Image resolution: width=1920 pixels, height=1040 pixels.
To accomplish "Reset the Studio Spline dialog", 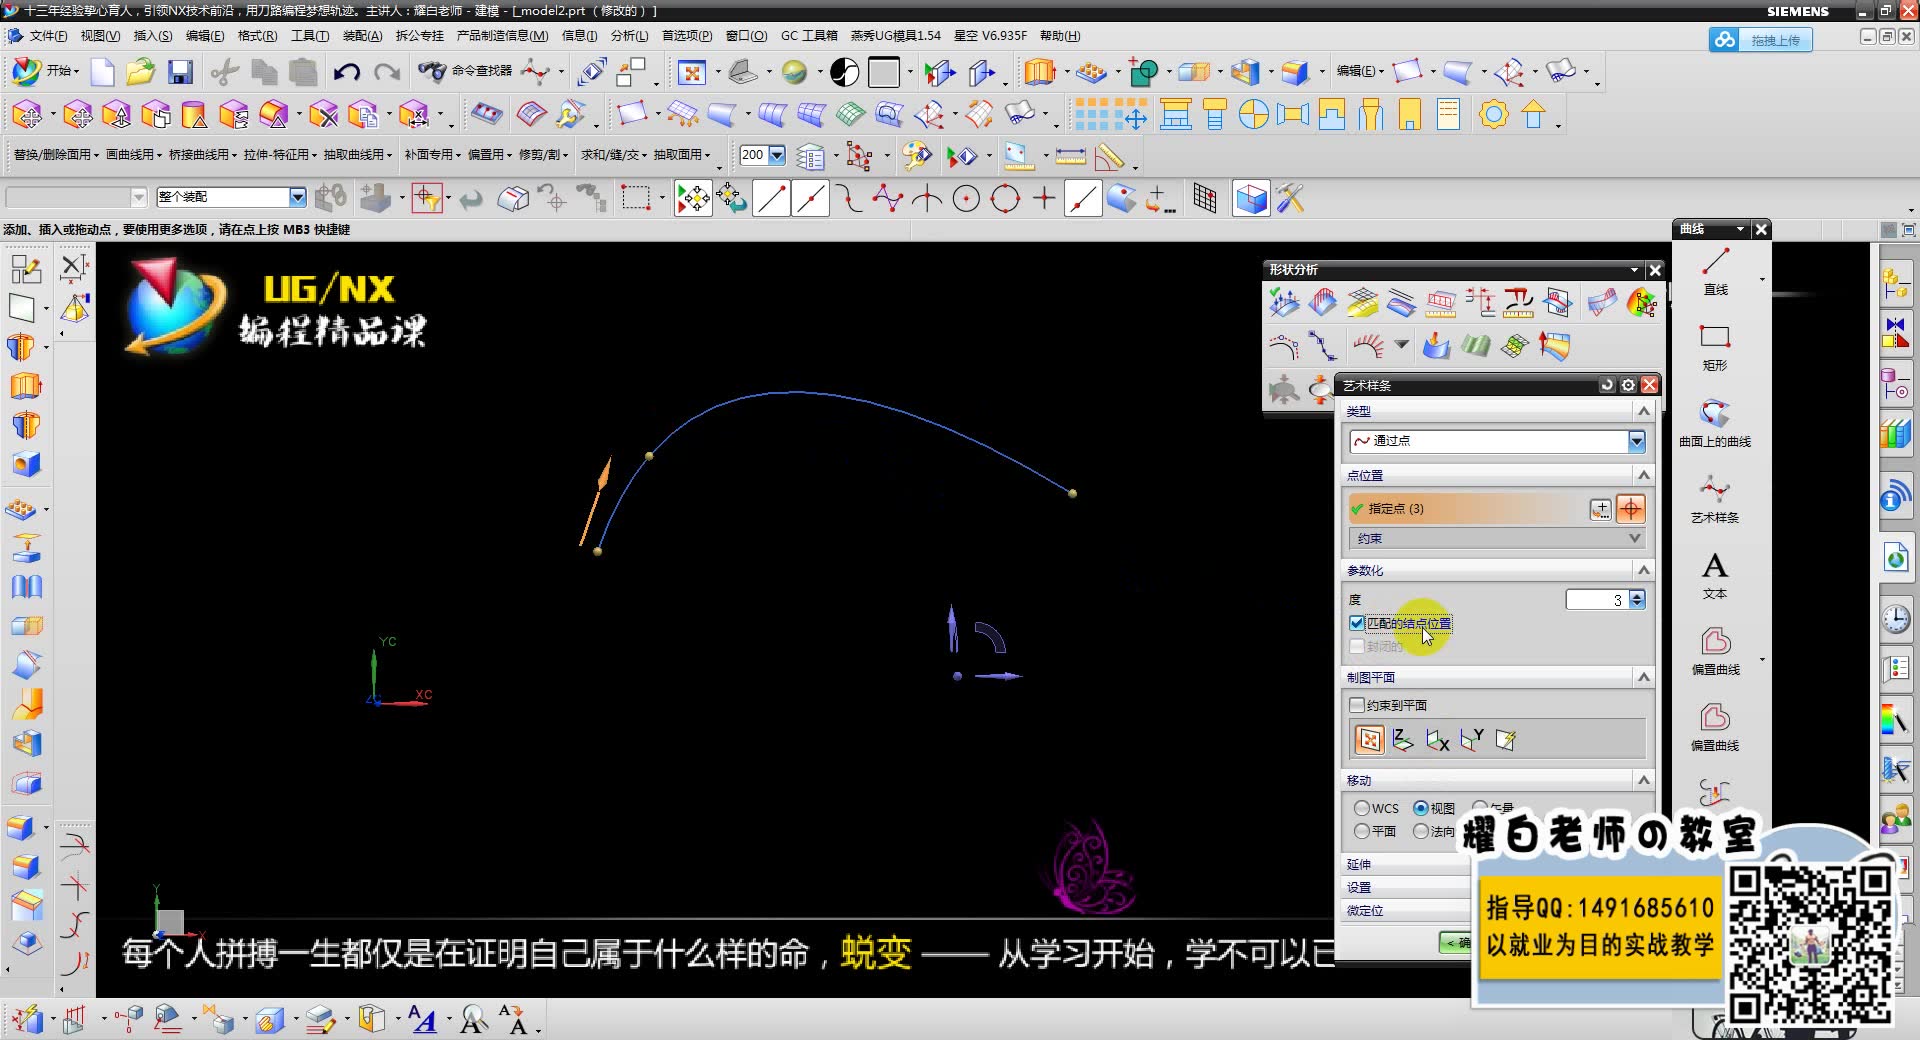I will [x=1607, y=385].
